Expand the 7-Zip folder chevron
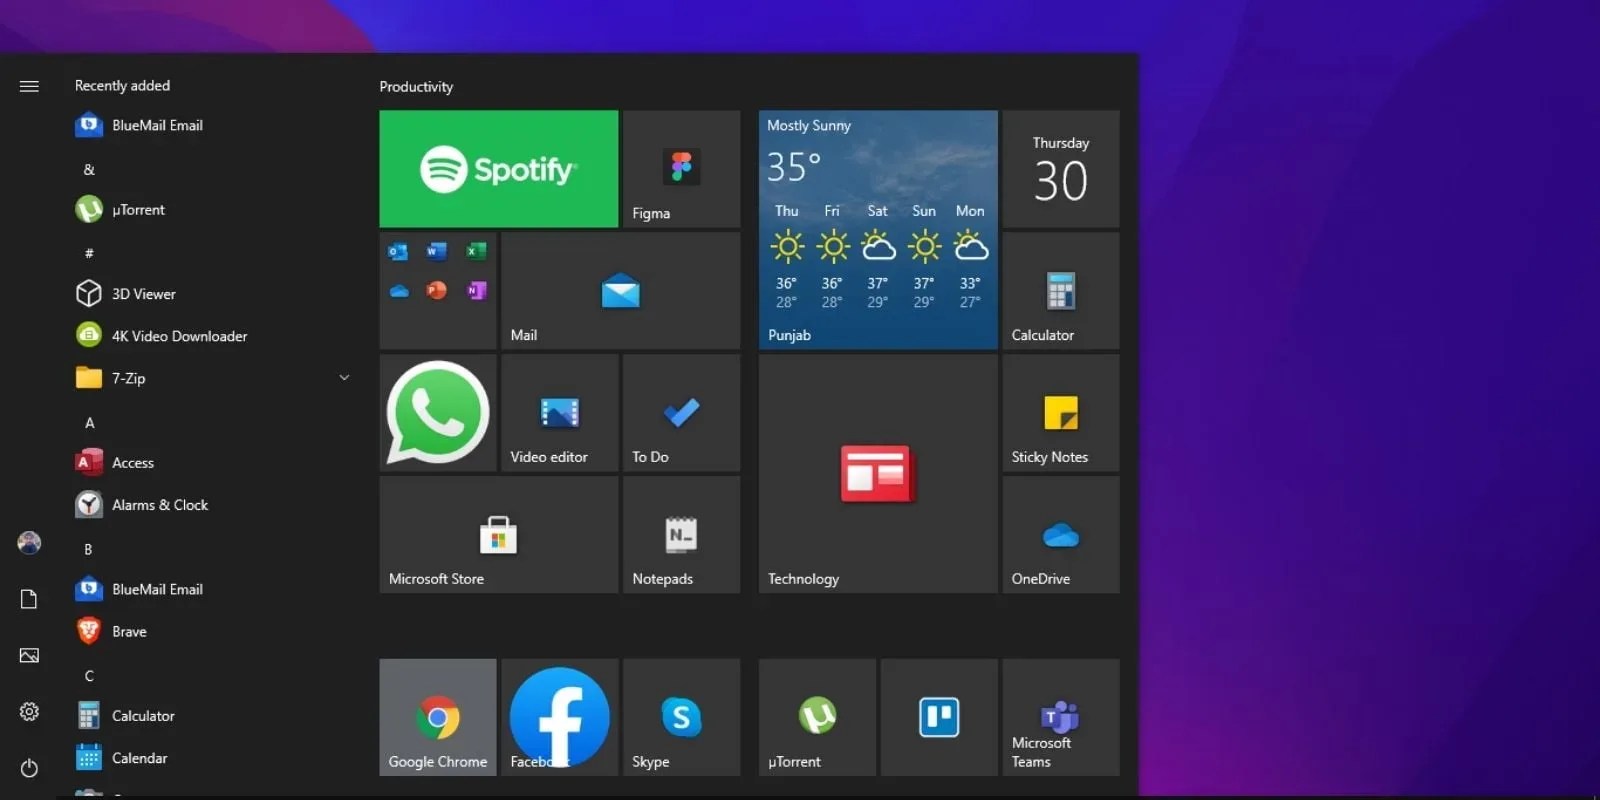 344,378
